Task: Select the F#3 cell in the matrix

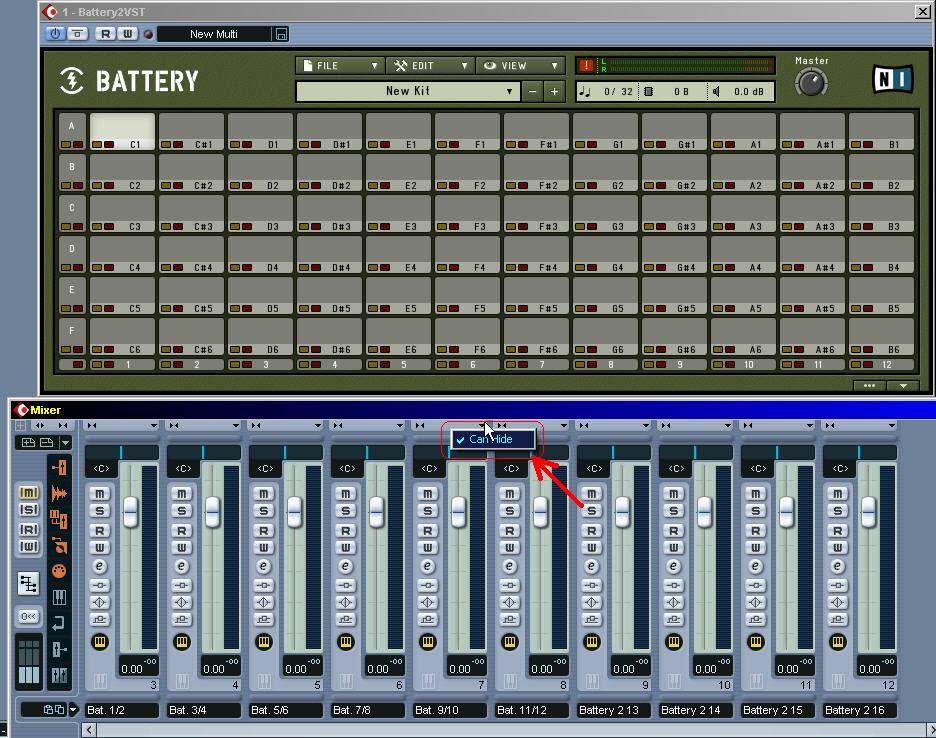Action: point(536,213)
